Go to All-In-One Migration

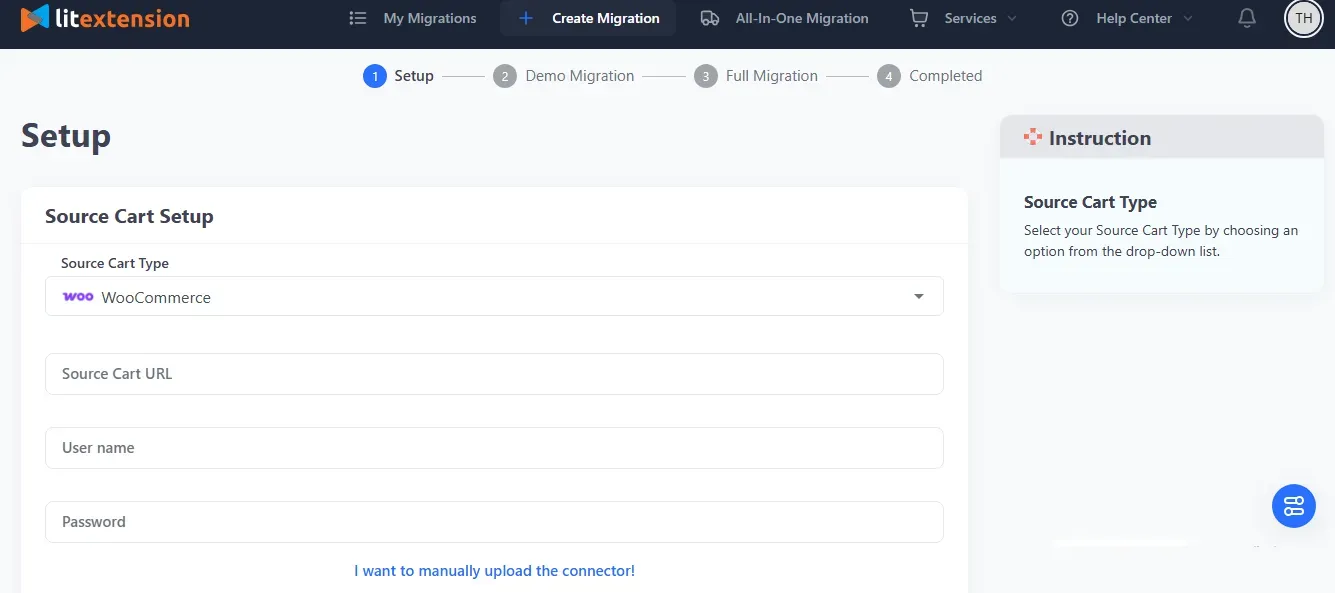pos(802,18)
